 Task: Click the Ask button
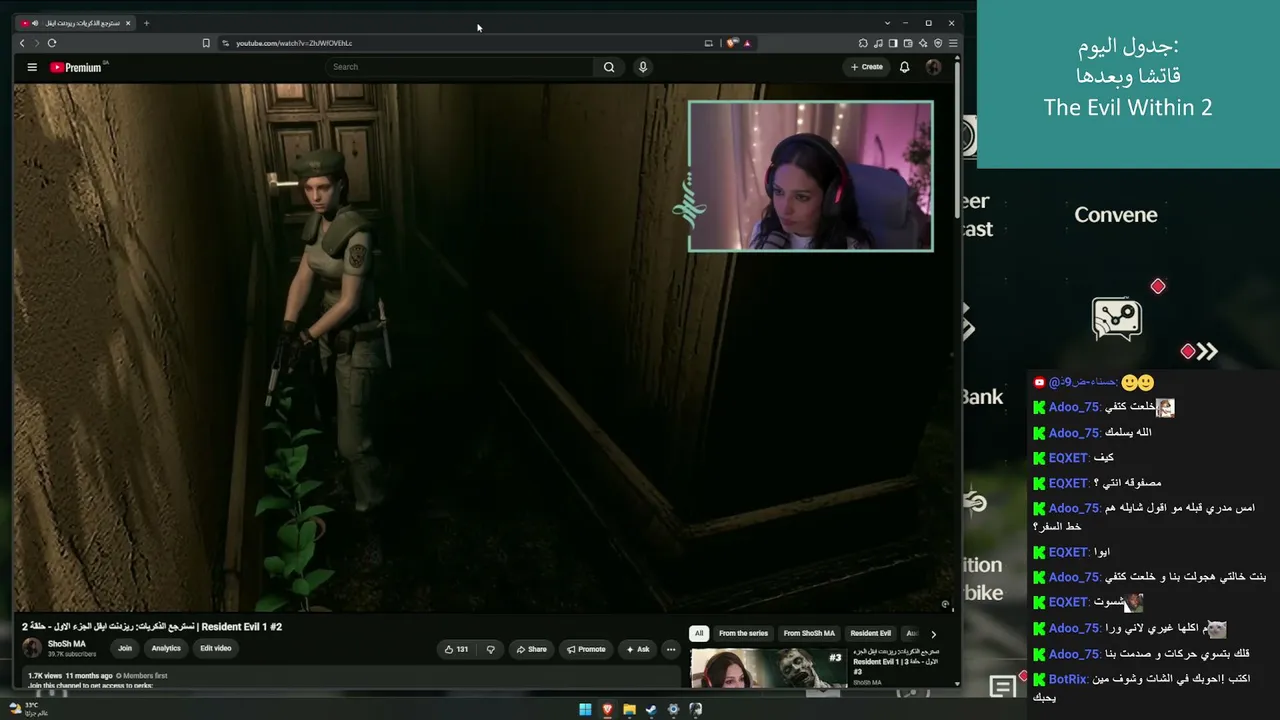tap(637, 649)
